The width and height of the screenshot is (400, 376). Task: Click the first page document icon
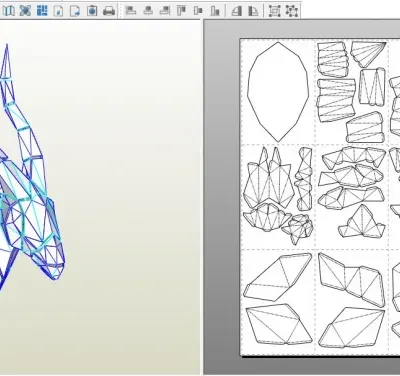click(59, 11)
